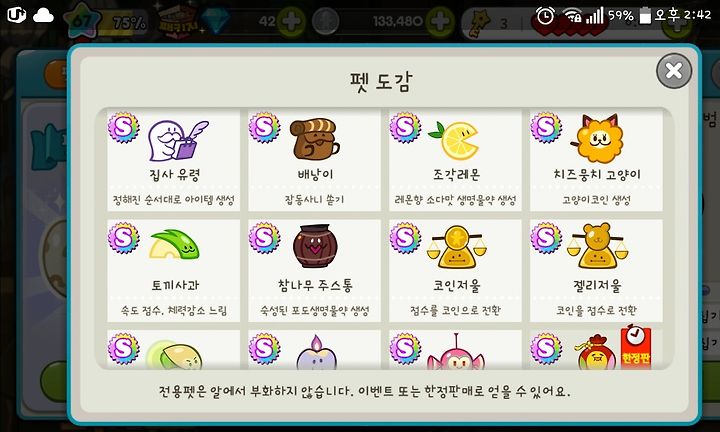This screenshot has width=720, height=432.
Task: Select the 토끼사과 apple pet icon
Action: click(175, 244)
